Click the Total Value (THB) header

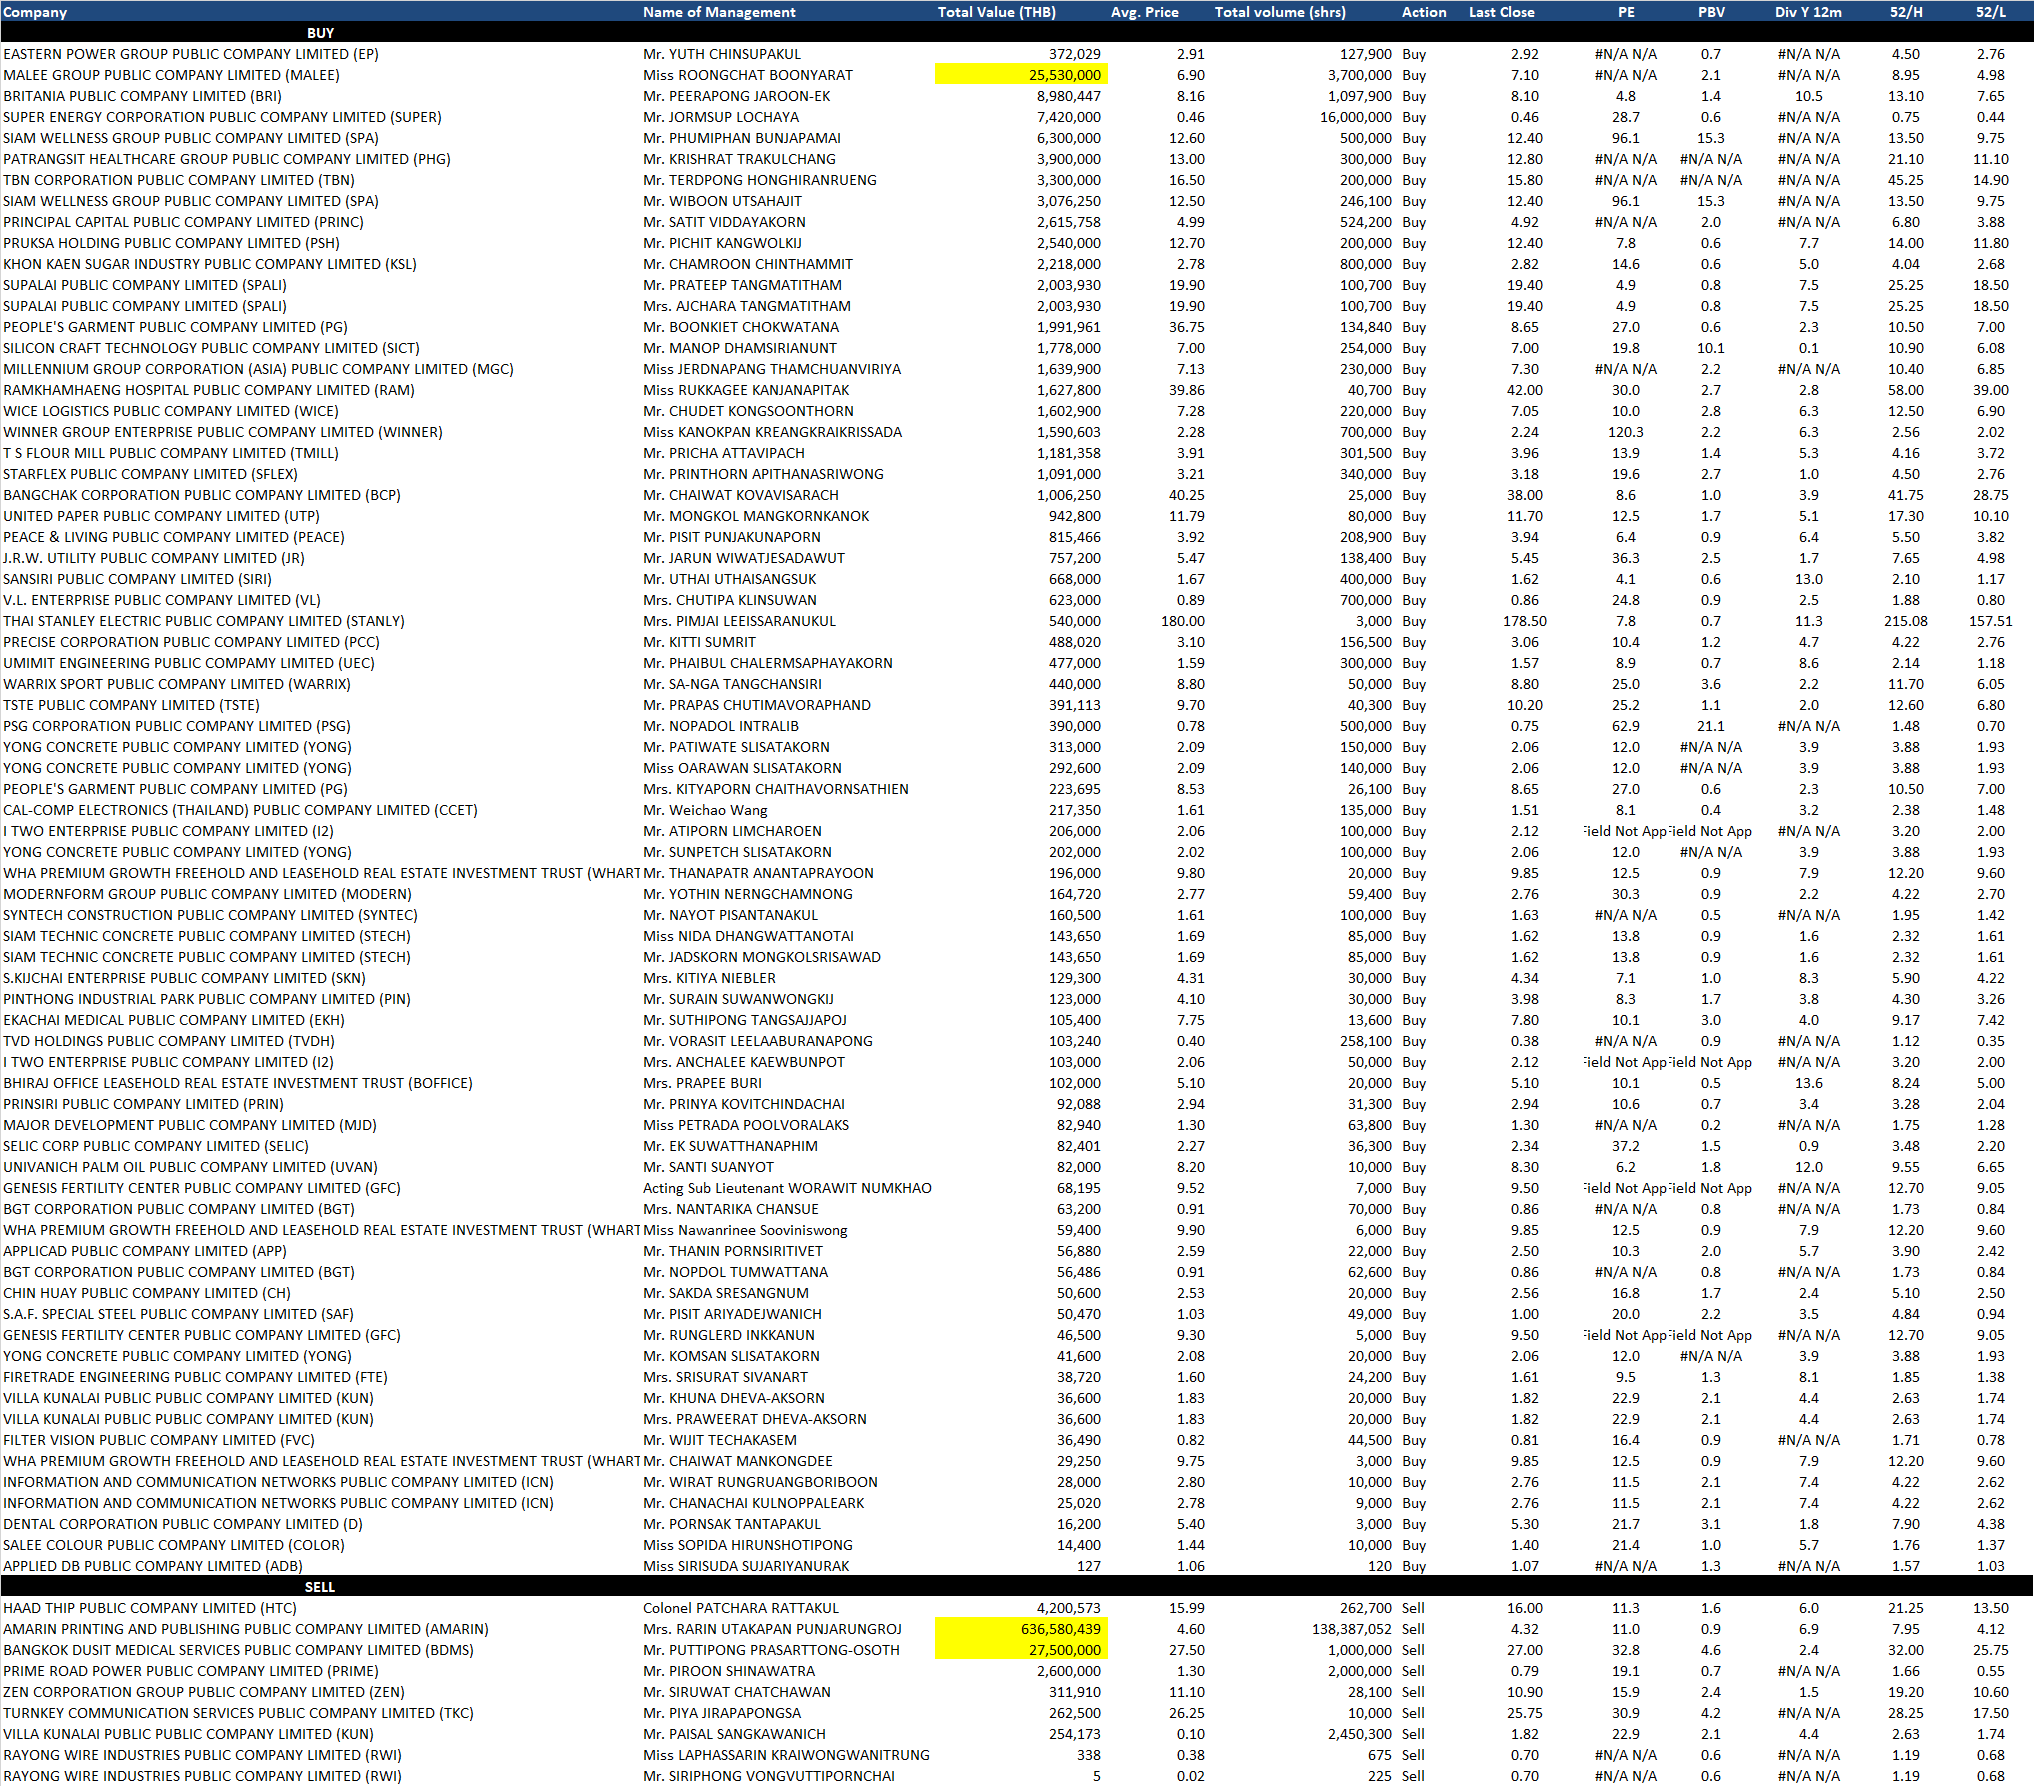point(996,12)
